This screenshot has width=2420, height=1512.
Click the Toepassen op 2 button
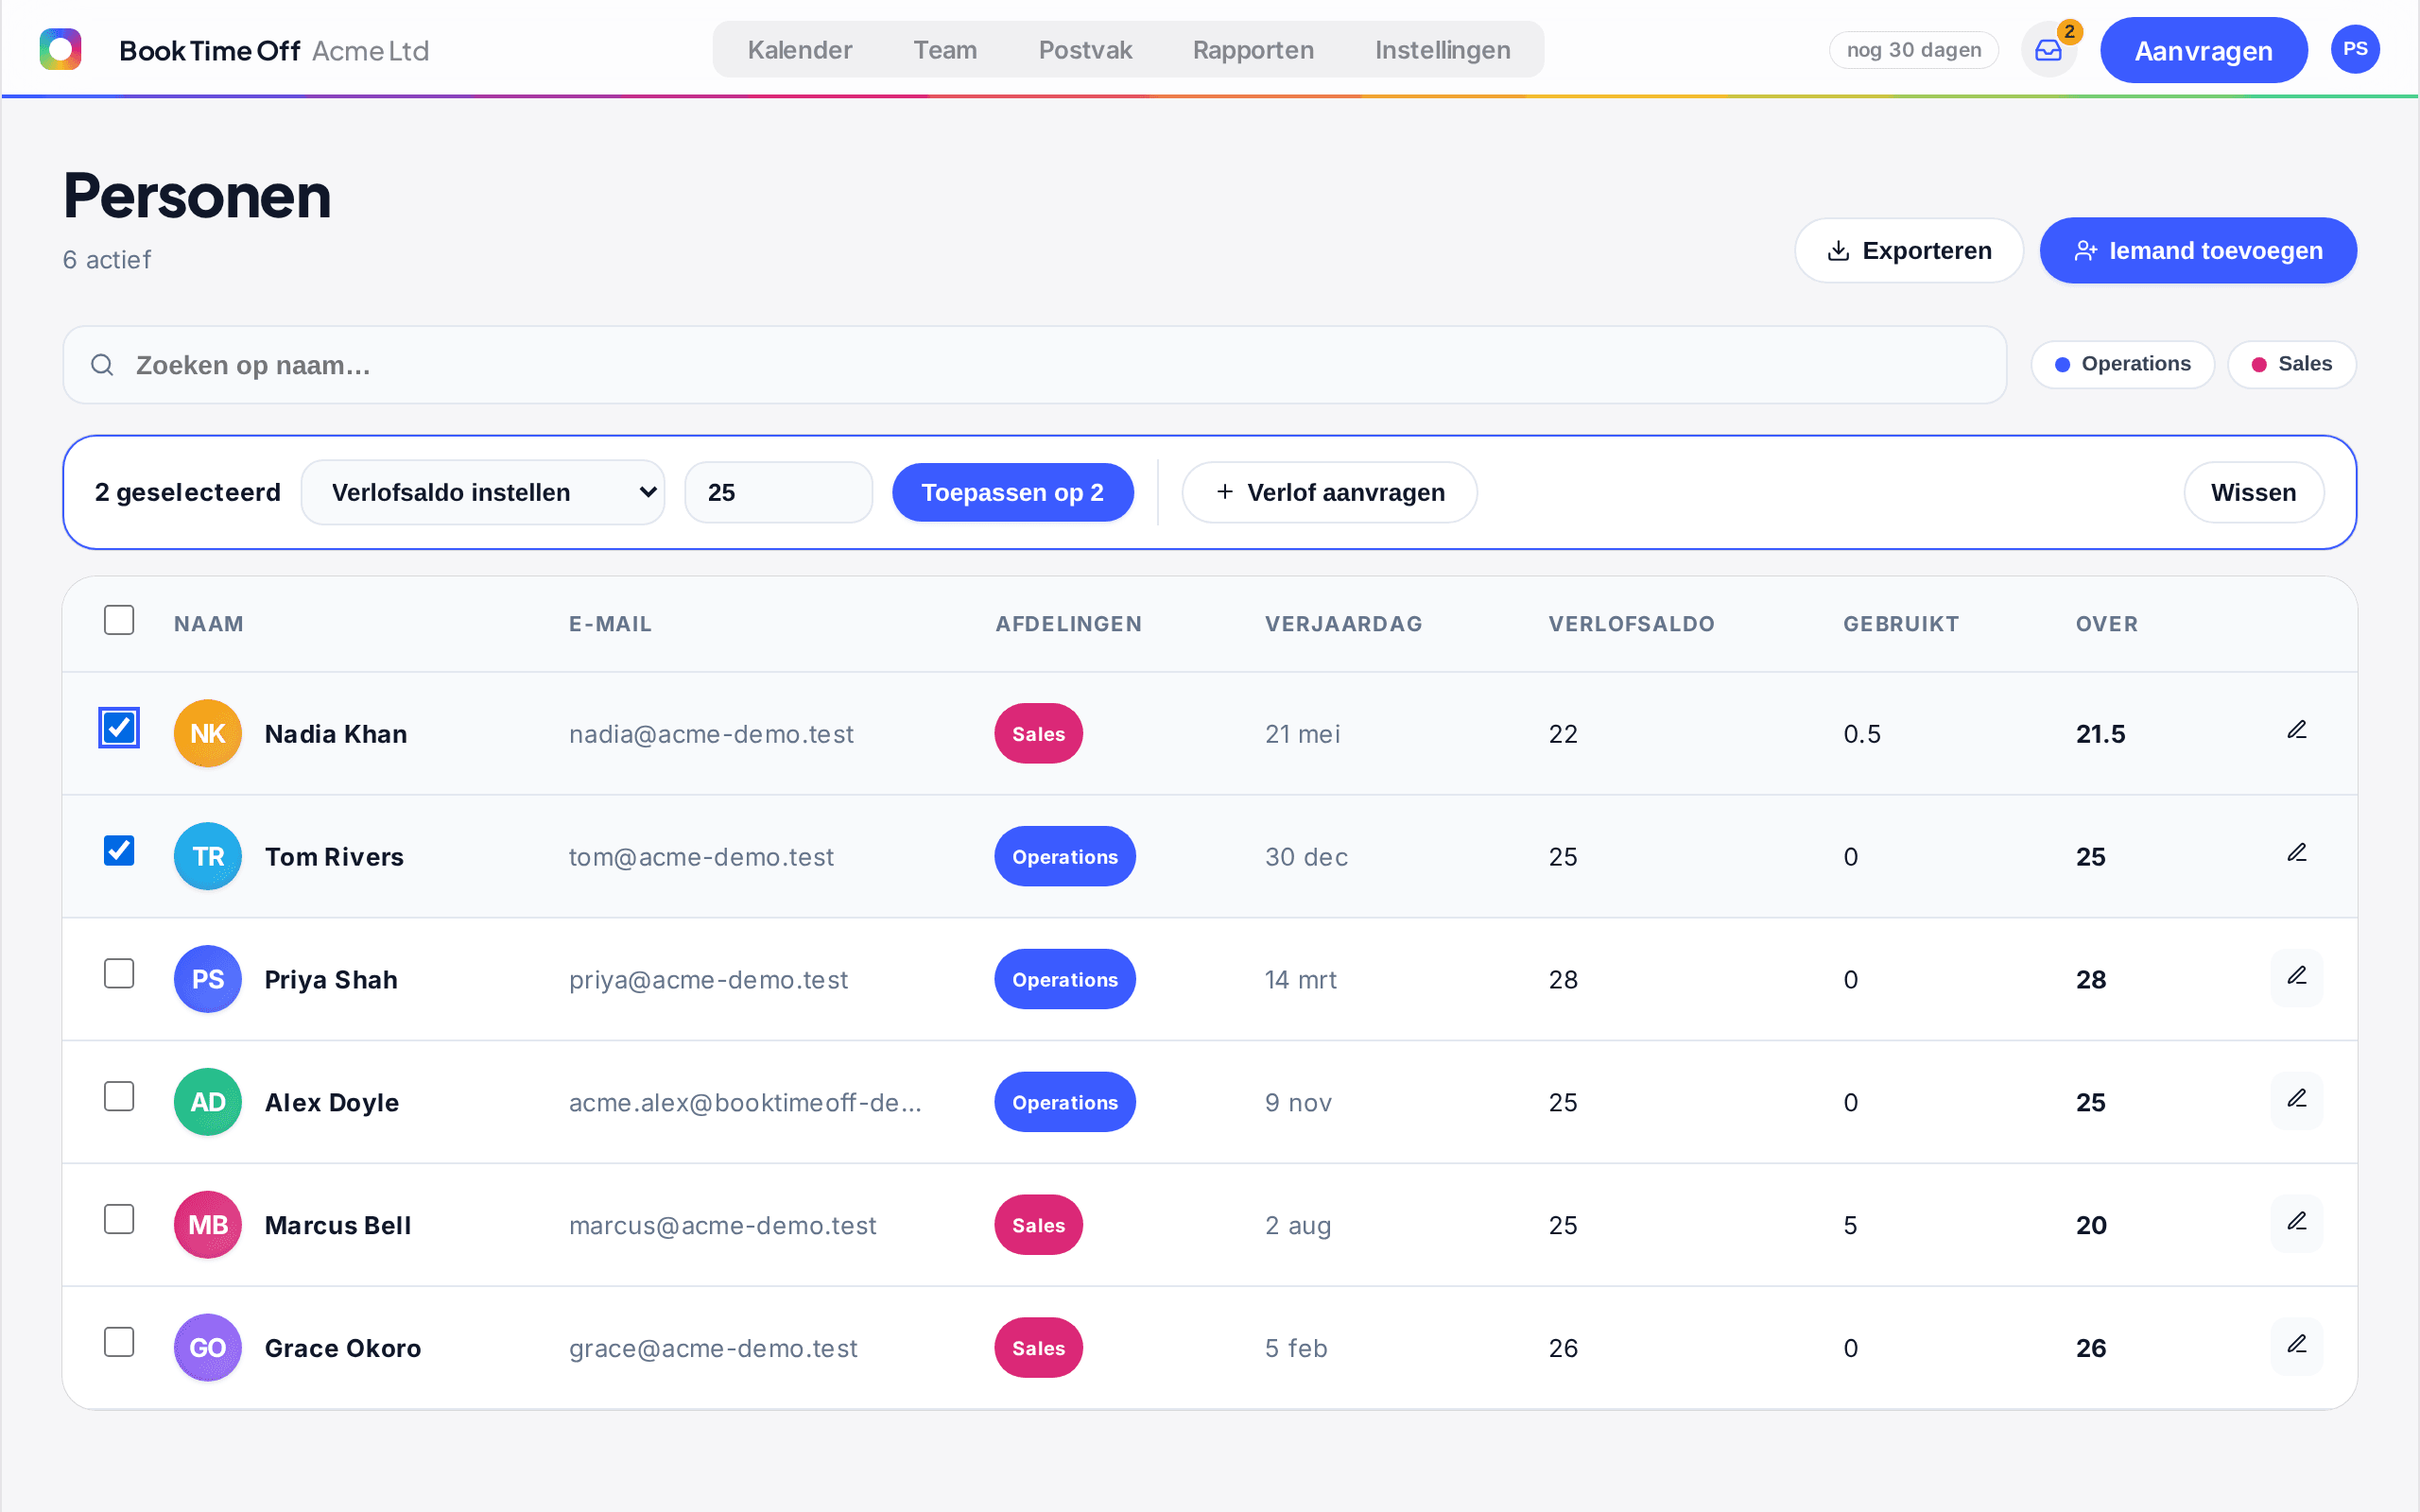(x=1012, y=492)
